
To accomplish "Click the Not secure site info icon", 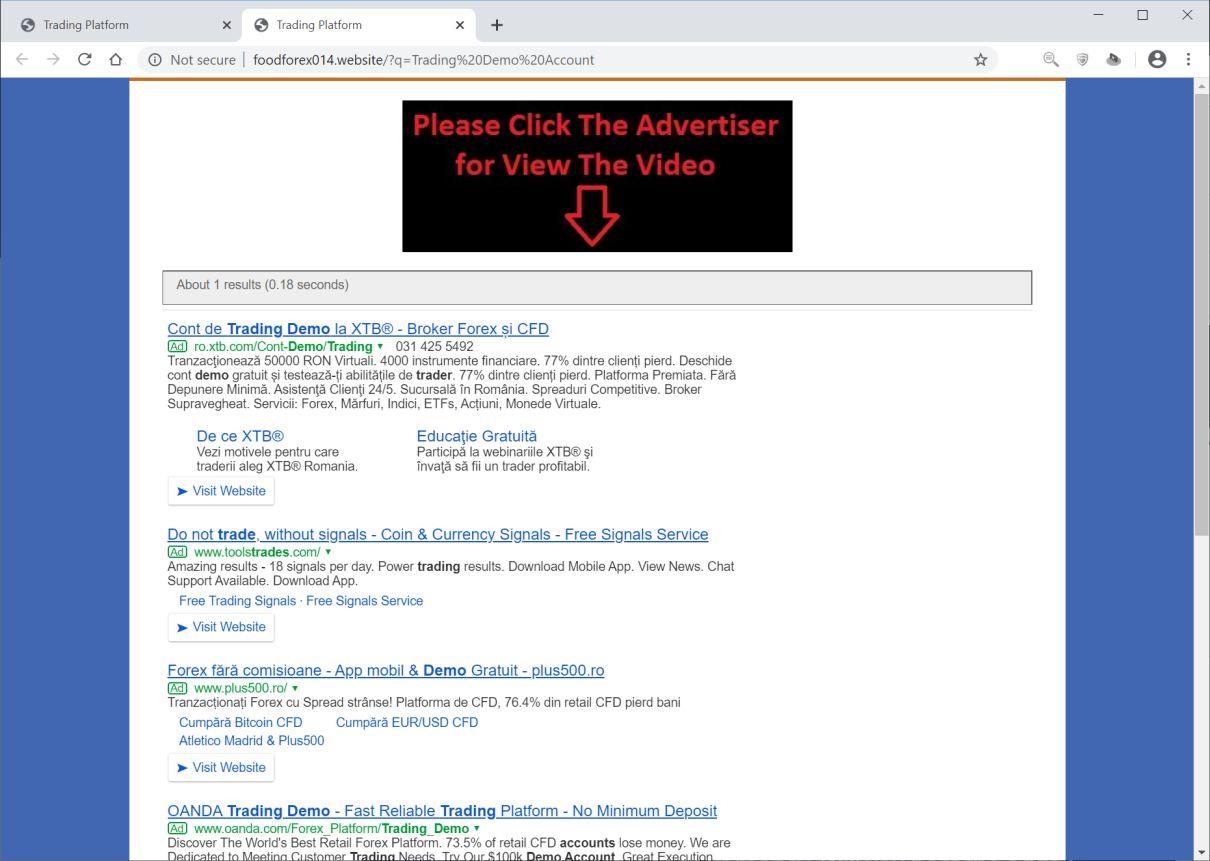I will (x=155, y=60).
